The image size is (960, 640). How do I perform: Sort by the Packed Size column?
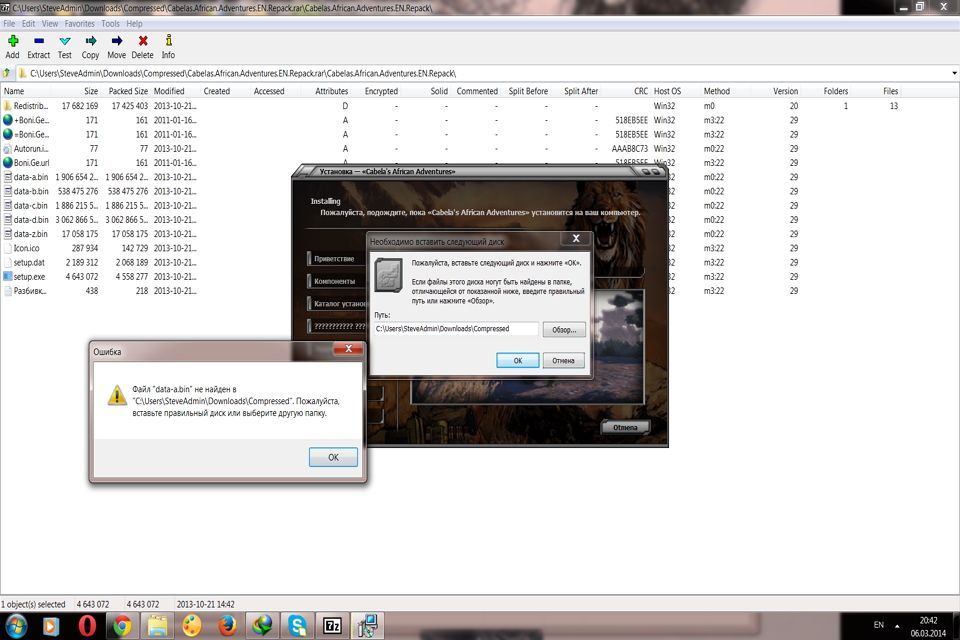click(128, 91)
